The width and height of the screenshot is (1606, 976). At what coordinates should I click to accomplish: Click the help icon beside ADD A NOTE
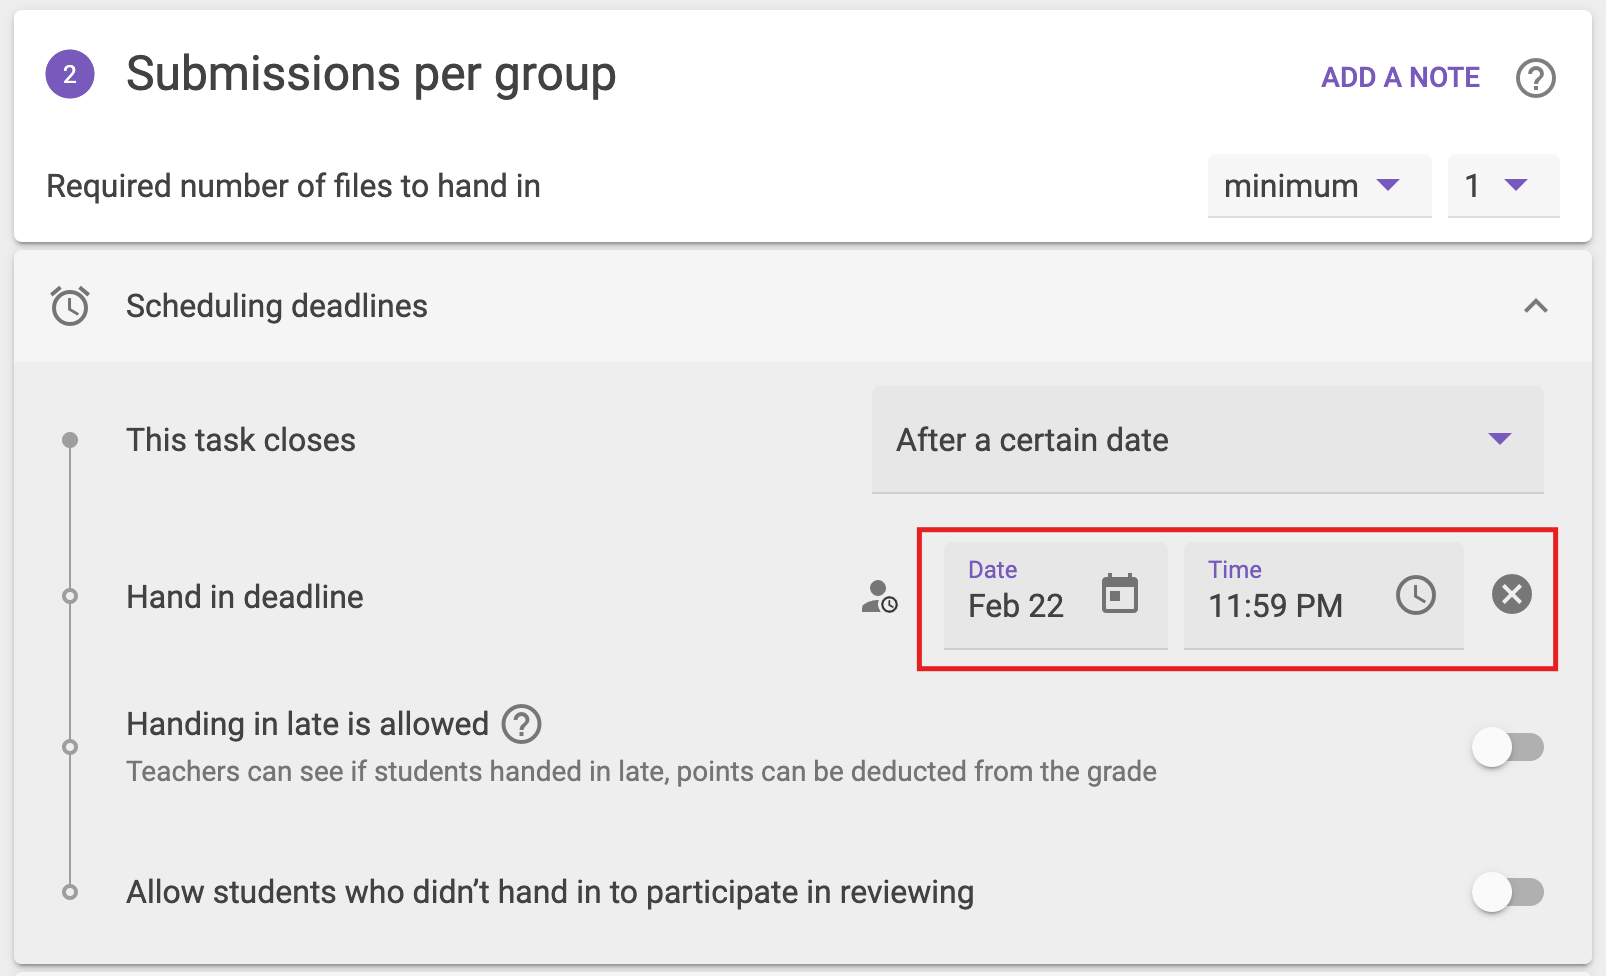1535,78
